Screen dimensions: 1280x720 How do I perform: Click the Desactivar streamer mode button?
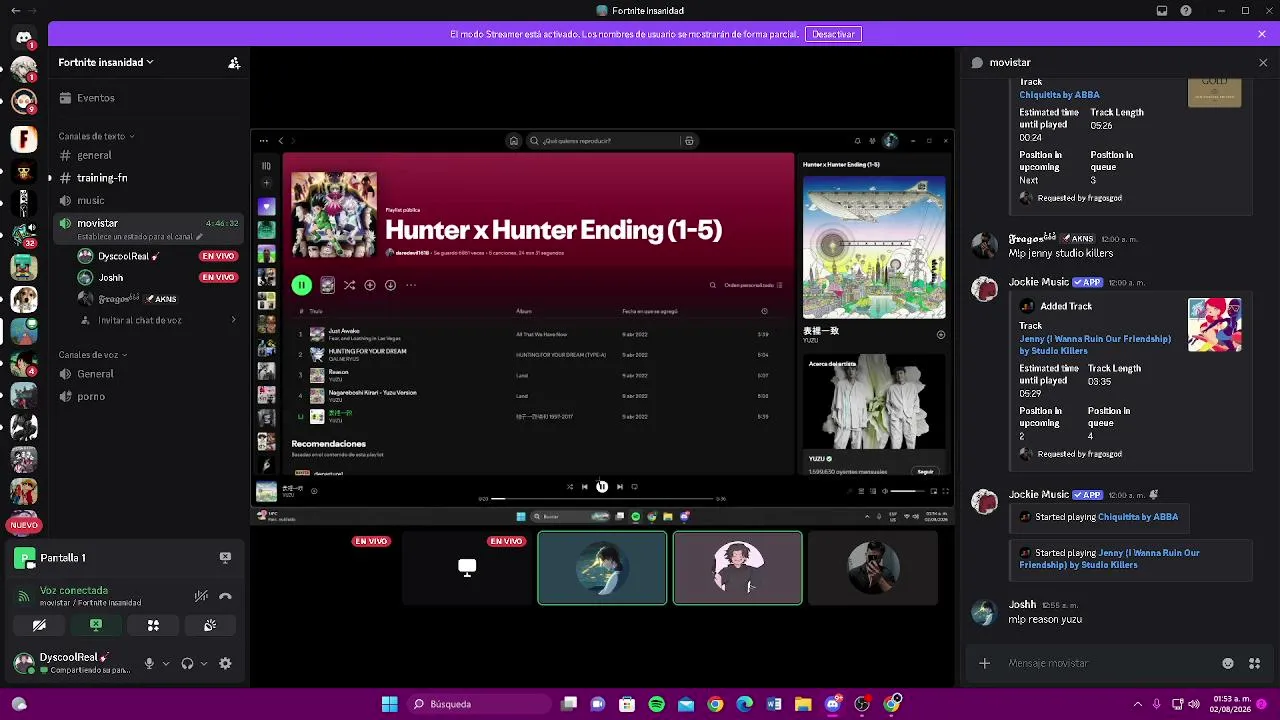833,34
